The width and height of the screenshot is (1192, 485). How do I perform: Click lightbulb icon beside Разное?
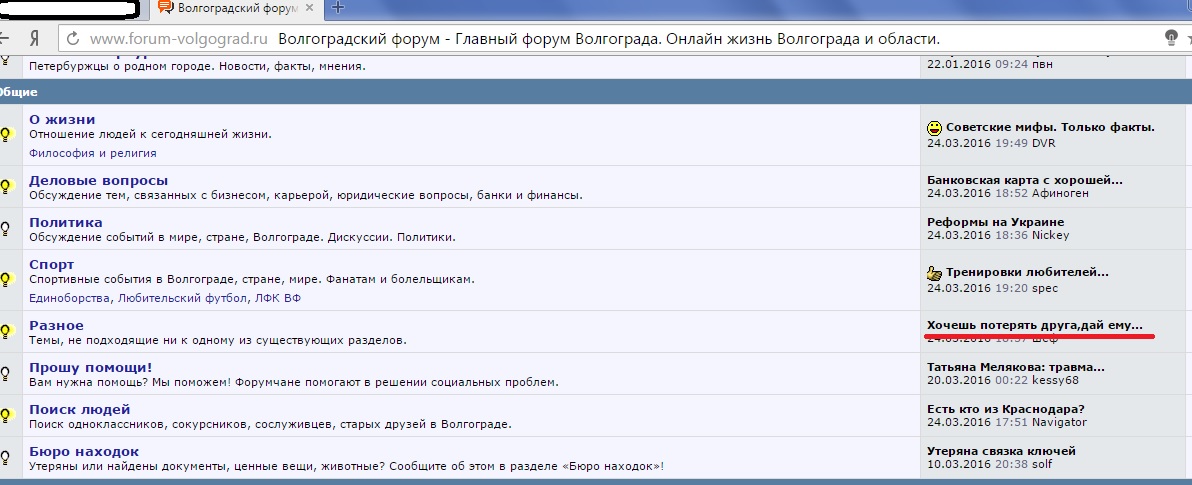pos(6,331)
